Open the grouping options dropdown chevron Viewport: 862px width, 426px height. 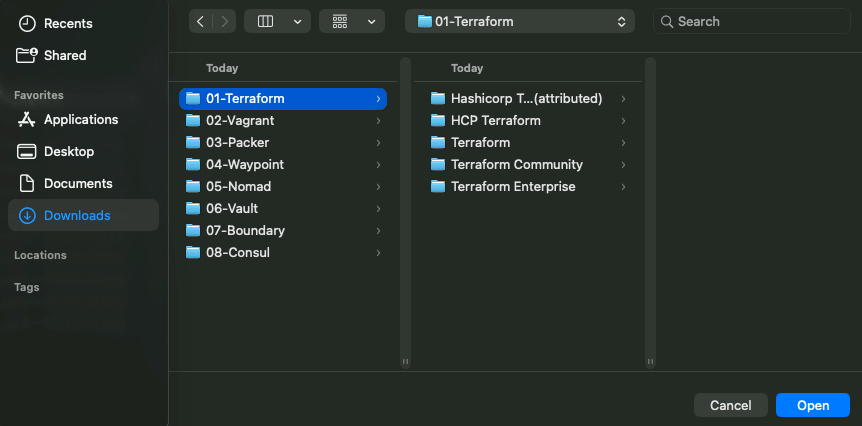[x=371, y=21]
